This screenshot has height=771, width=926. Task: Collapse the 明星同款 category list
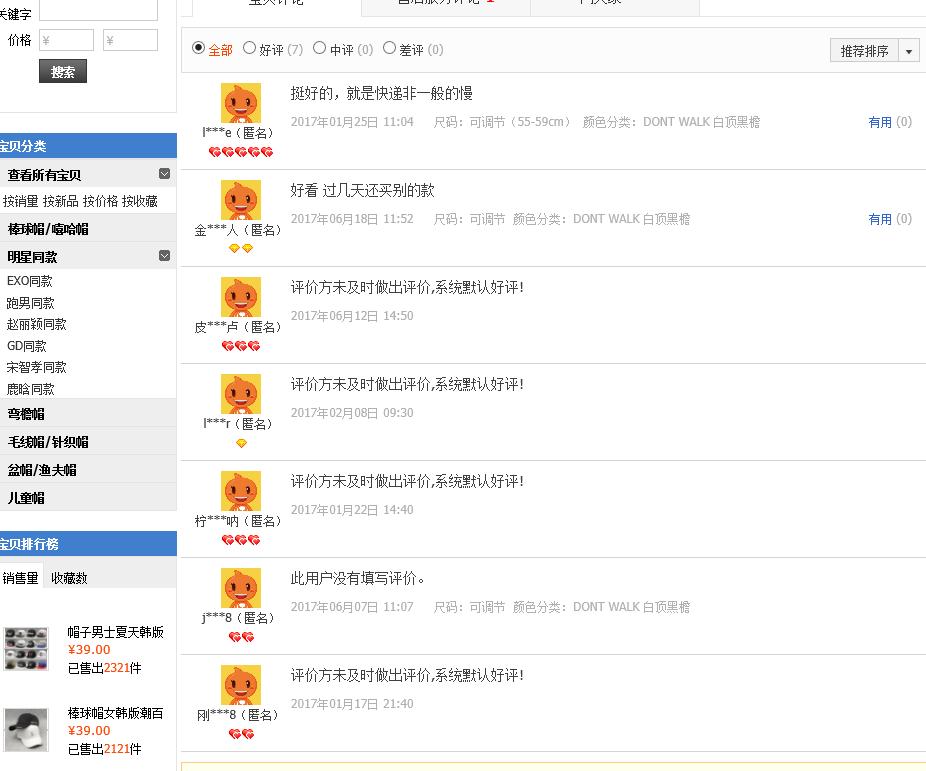coord(164,256)
